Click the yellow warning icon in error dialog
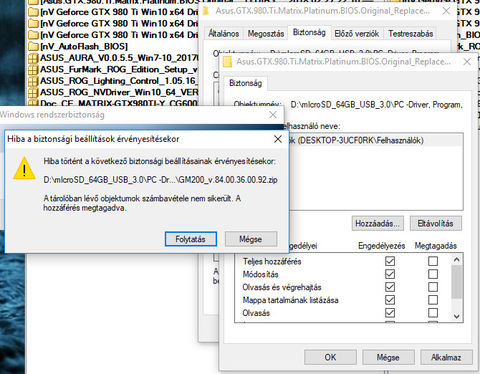This screenshot has width=480, height=374. (x=24, y=169)
